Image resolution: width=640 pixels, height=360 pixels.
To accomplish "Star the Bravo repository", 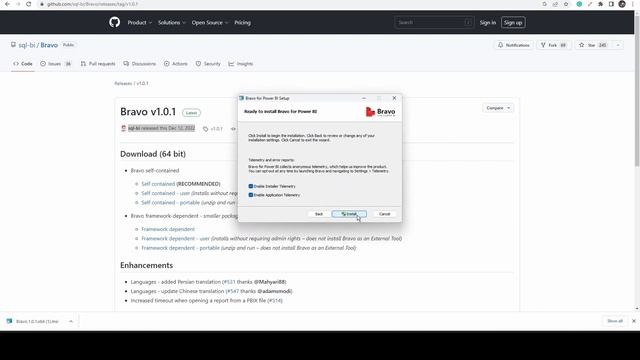I will click(x=592, y=45).
